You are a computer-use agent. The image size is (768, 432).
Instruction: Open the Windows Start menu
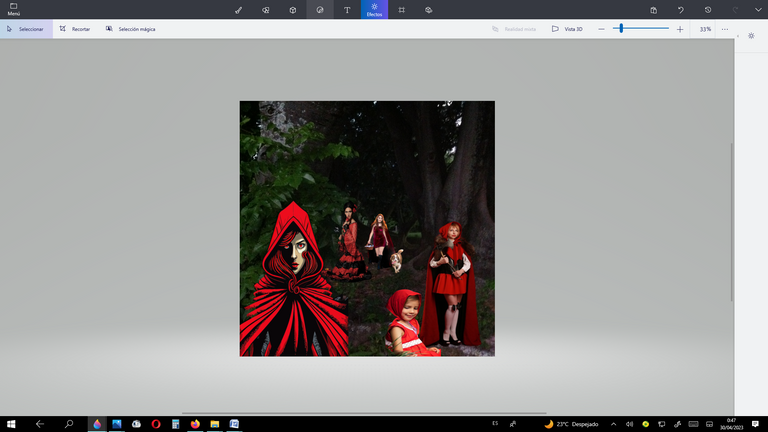(x=11, y=424)
